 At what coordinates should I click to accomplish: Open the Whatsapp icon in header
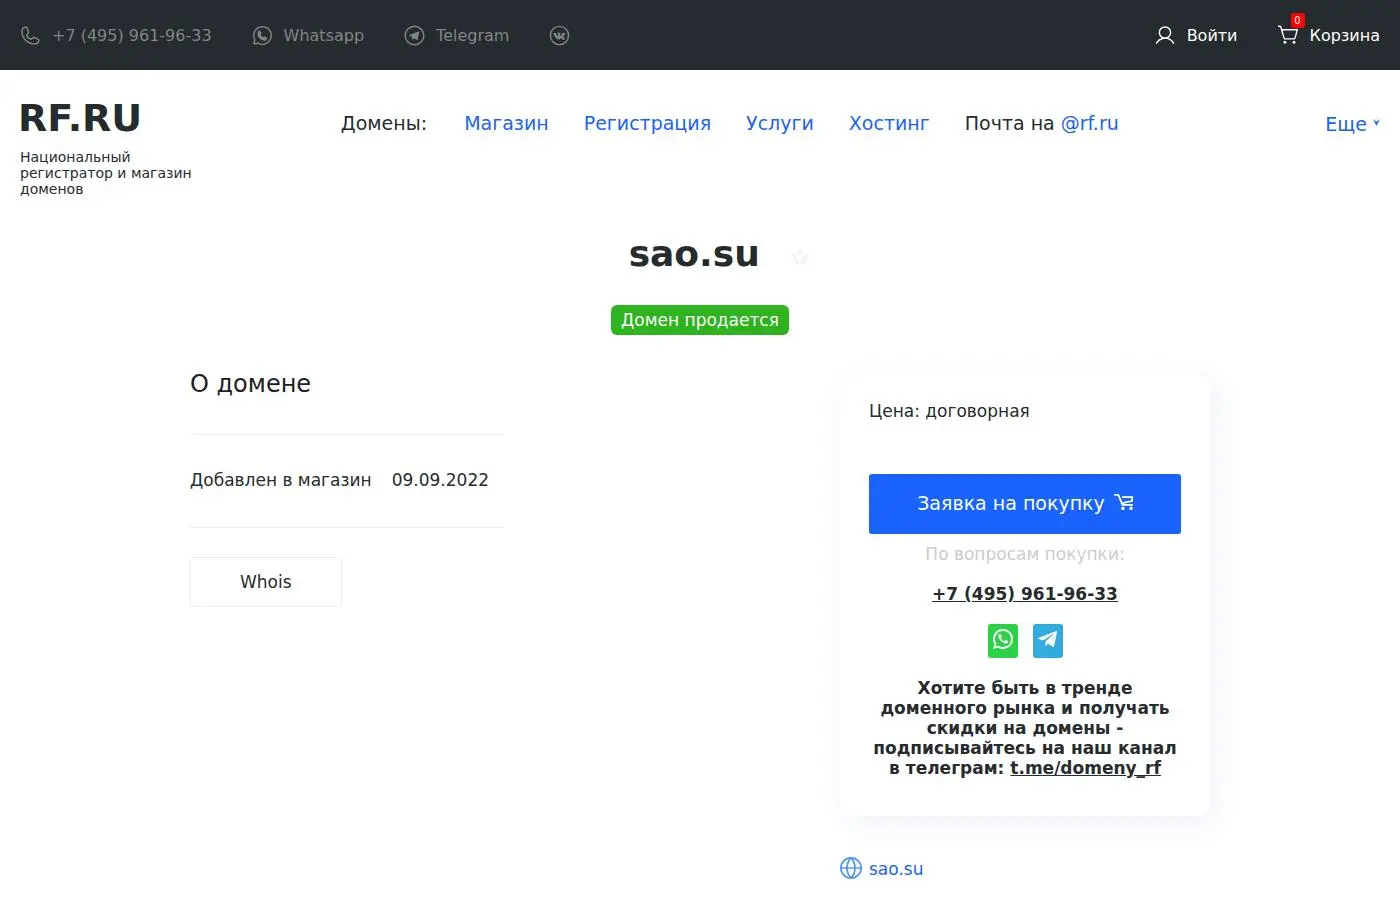[x=262, y=36]
